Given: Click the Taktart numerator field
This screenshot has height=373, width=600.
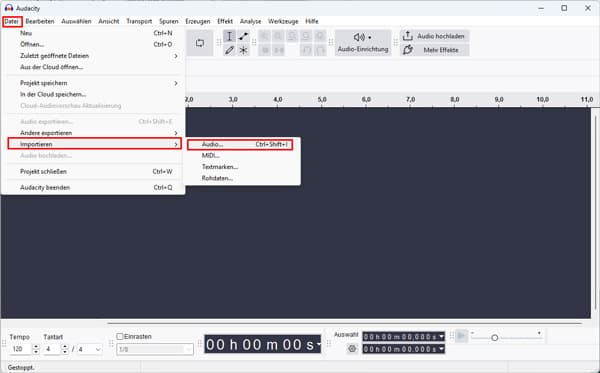Looking at the screenshot, I should 52,349.
